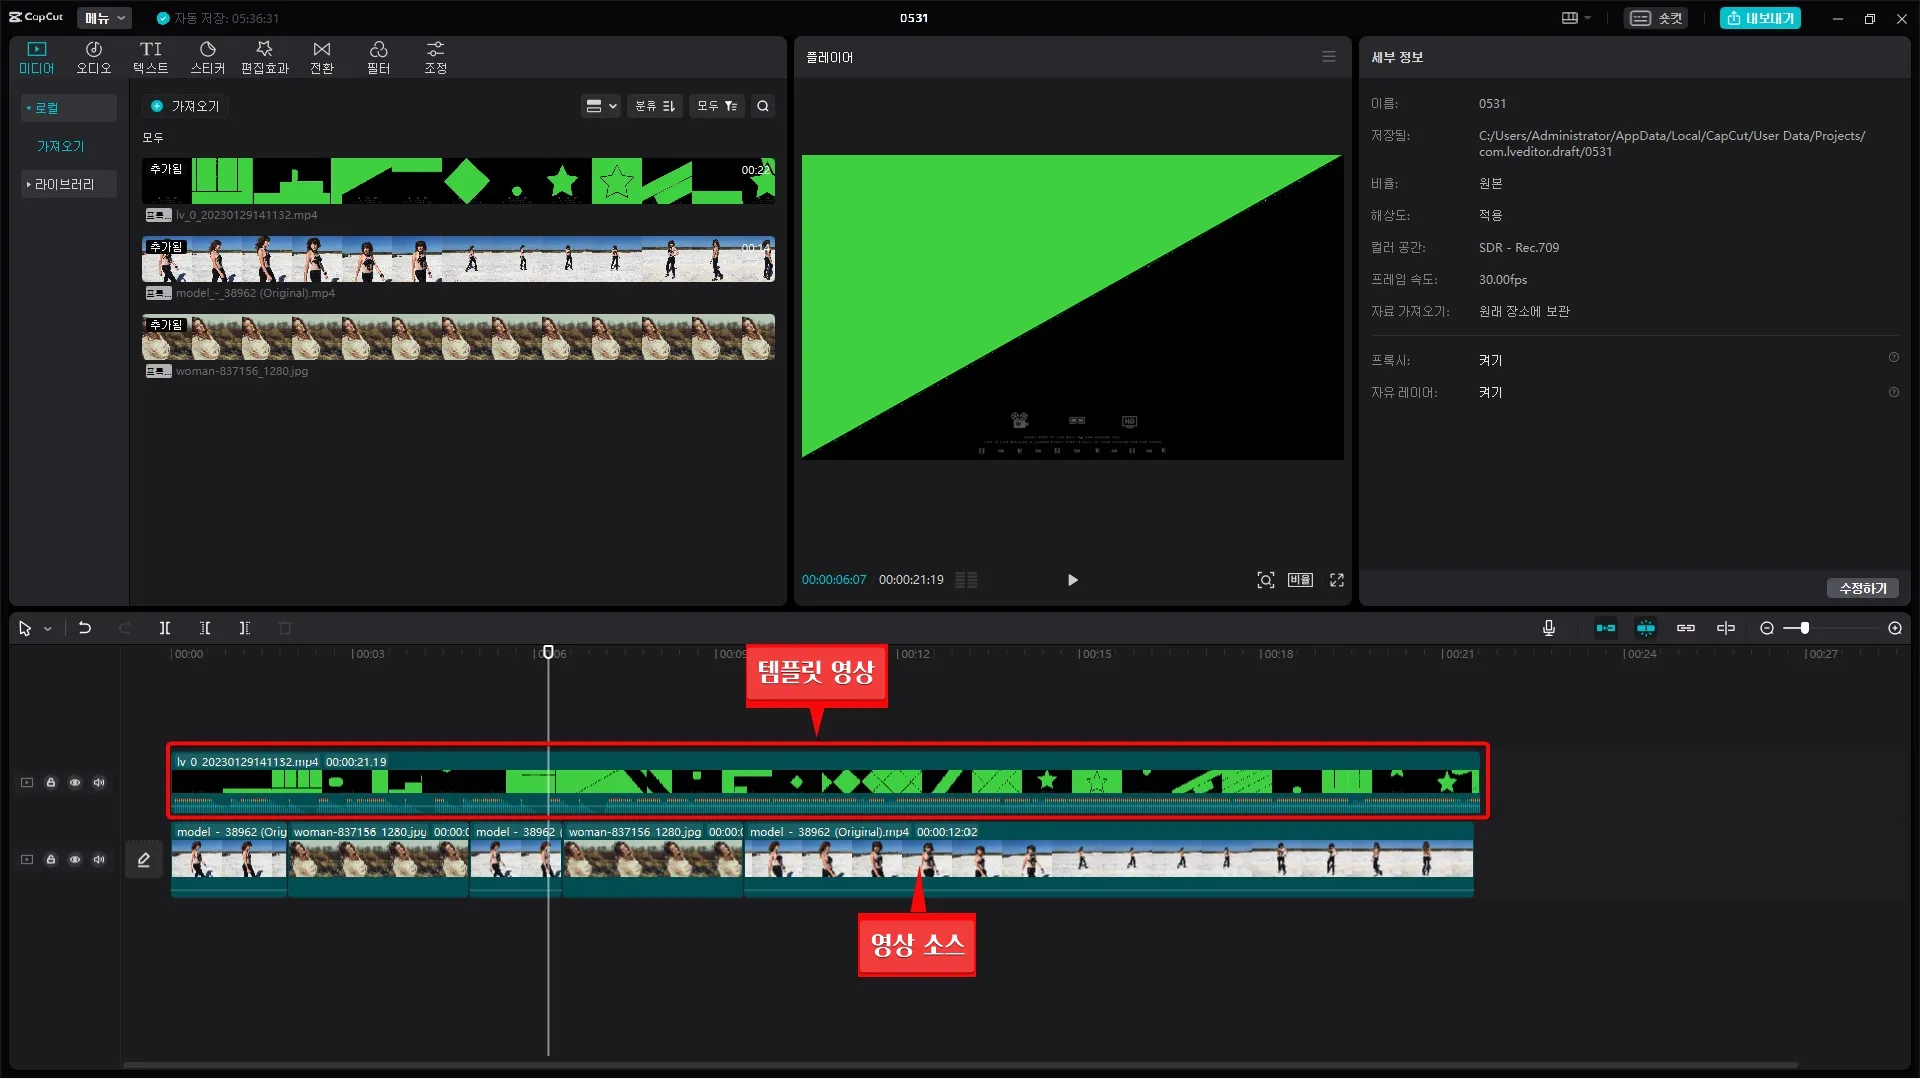Click the delete-left trim tool
Image resolution: width=1920 pixels, height=1079 pixels.
point(205,628)
